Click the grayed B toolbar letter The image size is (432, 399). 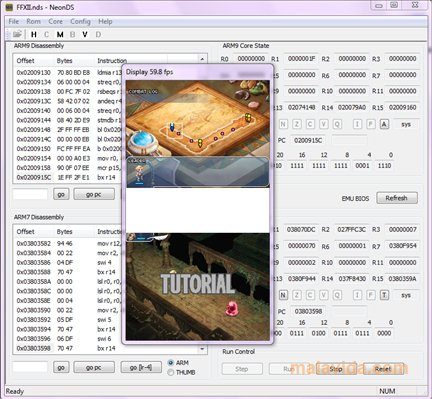[72, 34]
